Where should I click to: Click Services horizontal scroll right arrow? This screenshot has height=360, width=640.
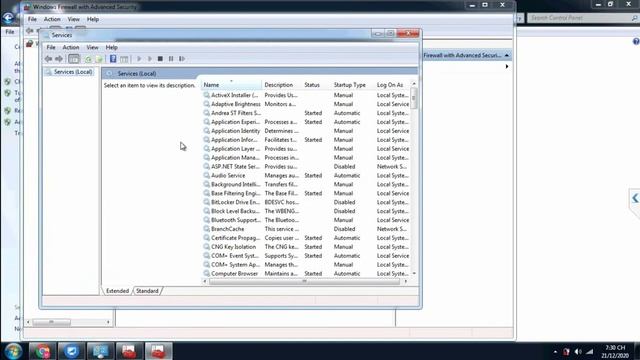point(405,281)
